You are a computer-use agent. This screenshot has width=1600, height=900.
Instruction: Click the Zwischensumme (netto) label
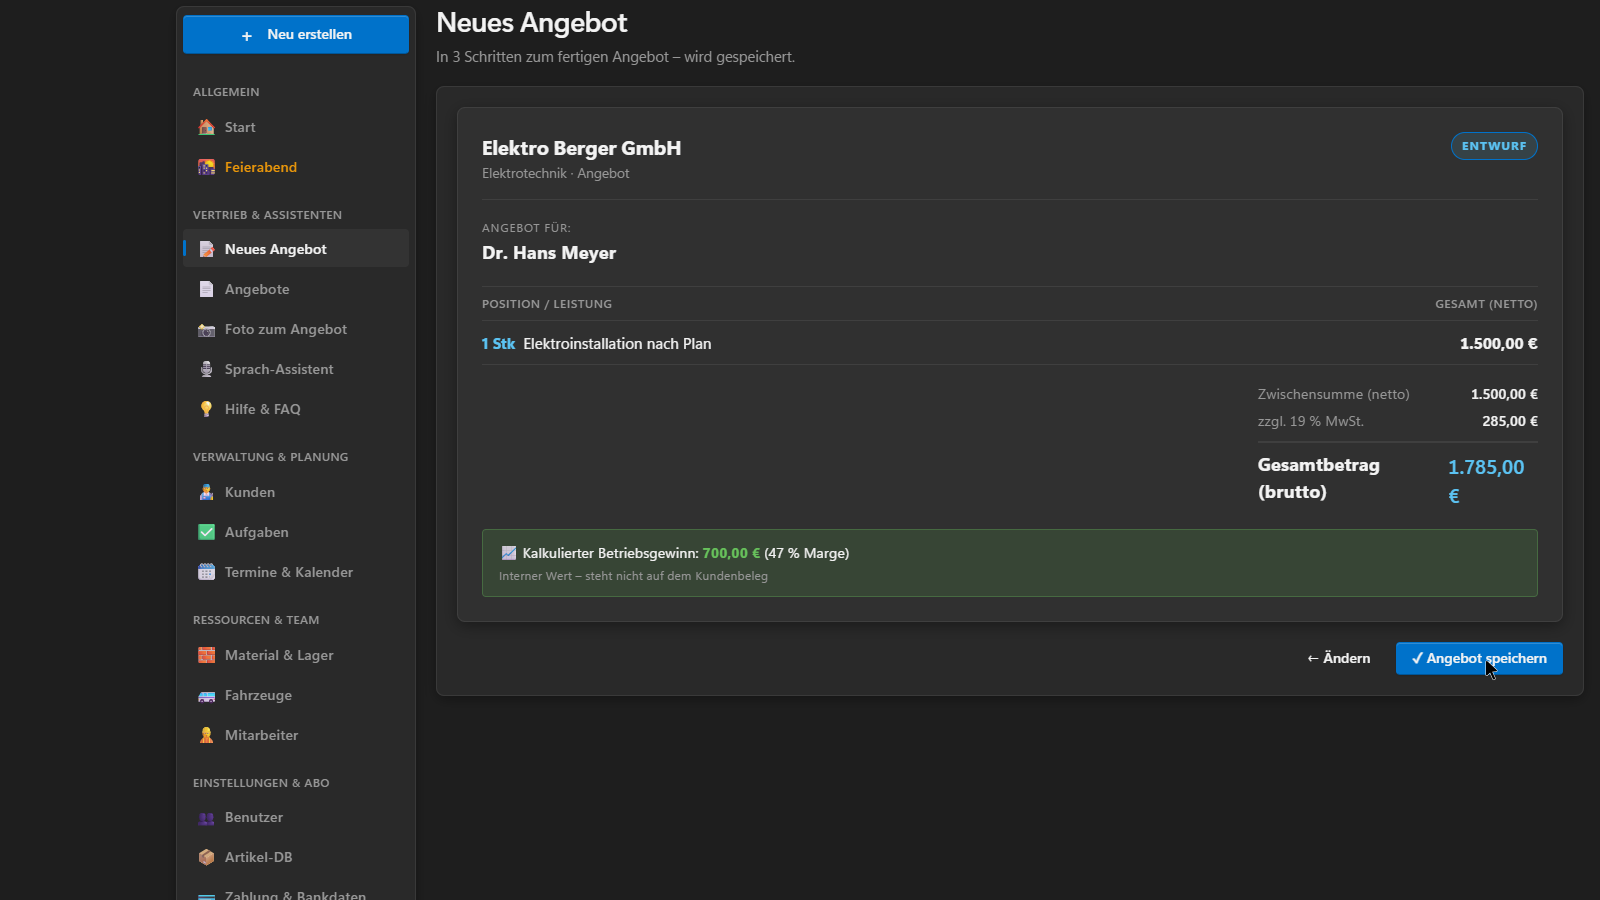click(x=1333, y=394)
